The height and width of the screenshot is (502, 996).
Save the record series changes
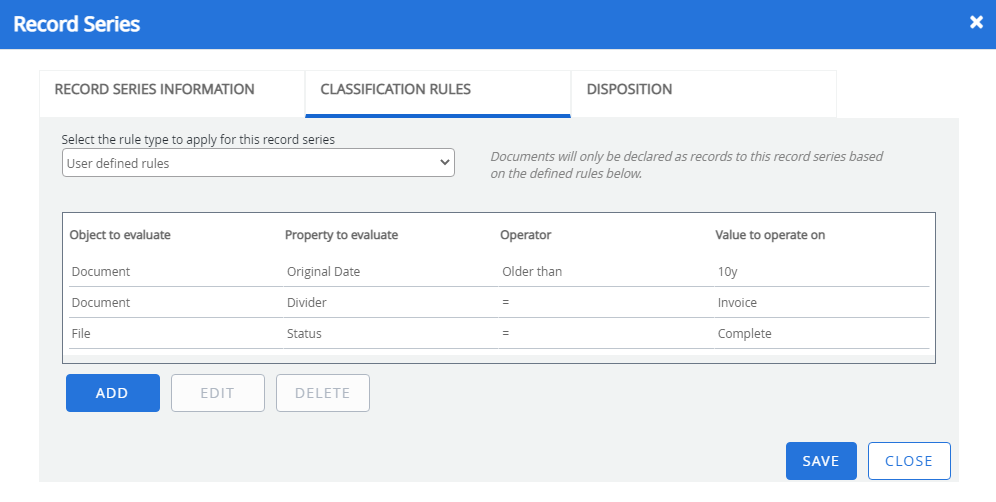820,461
